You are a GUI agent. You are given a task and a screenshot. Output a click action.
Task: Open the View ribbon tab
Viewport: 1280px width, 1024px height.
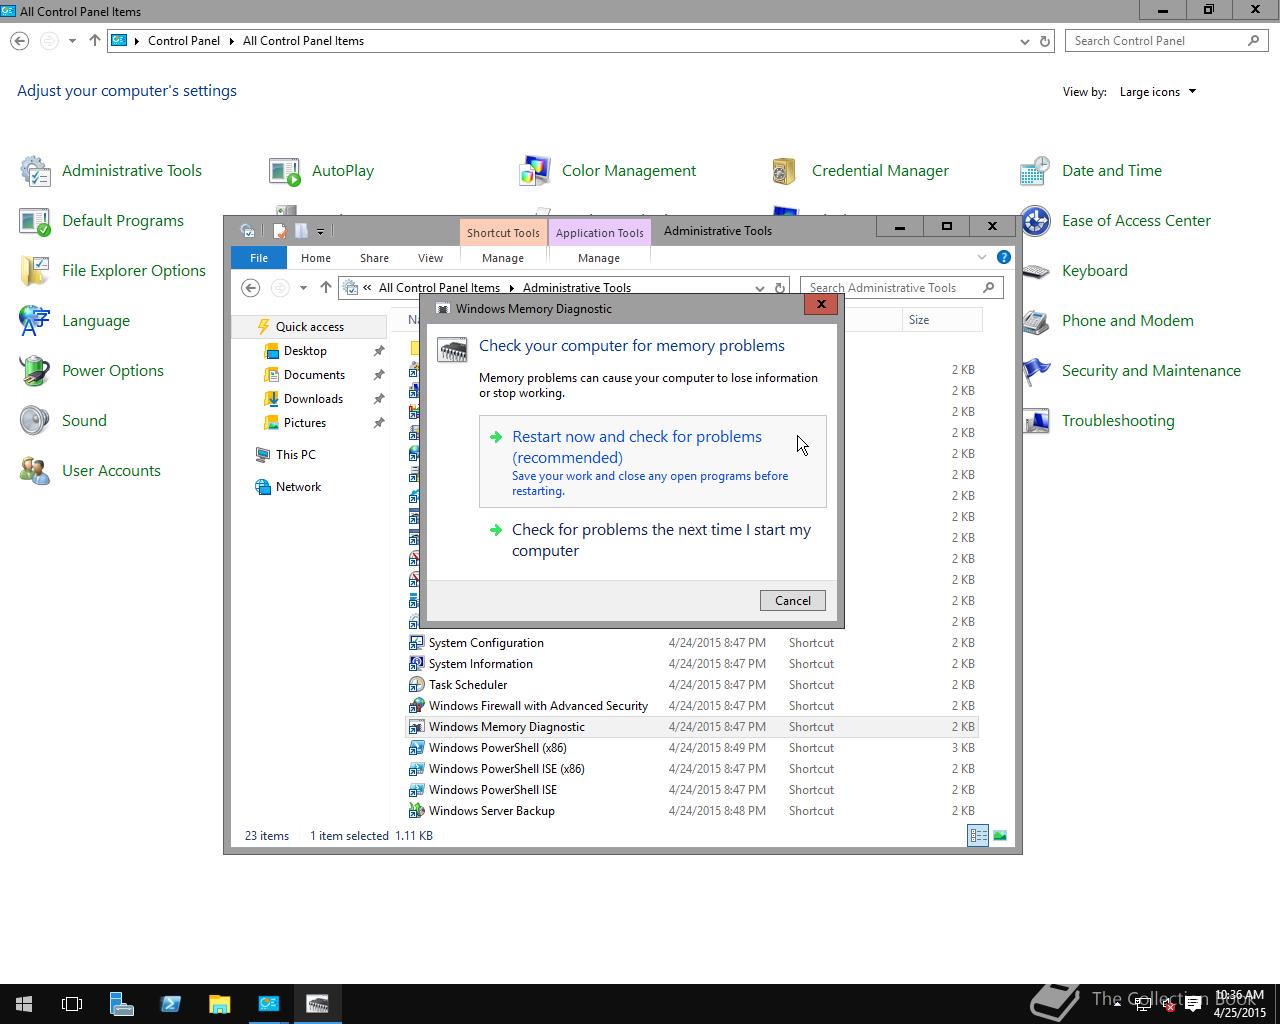click(x=430, y=258)
